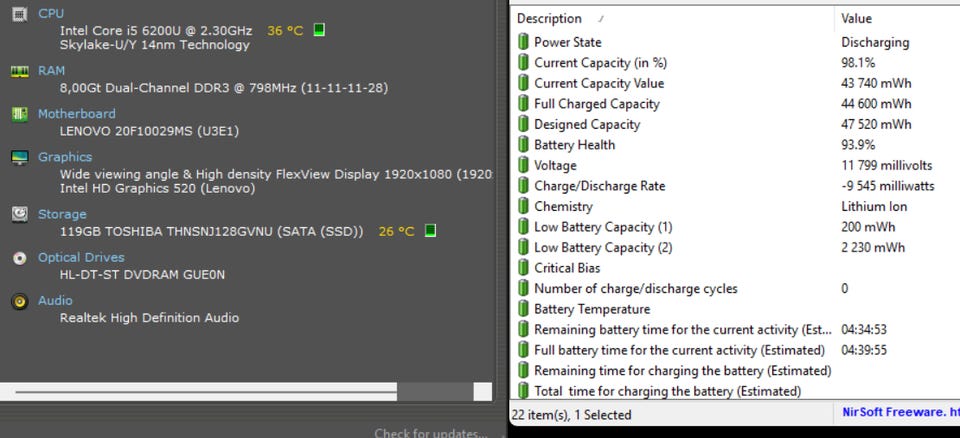Open the CPU section heading
Image resolution: width=960 pixels, height=438 pixels.
coord(51,13)
